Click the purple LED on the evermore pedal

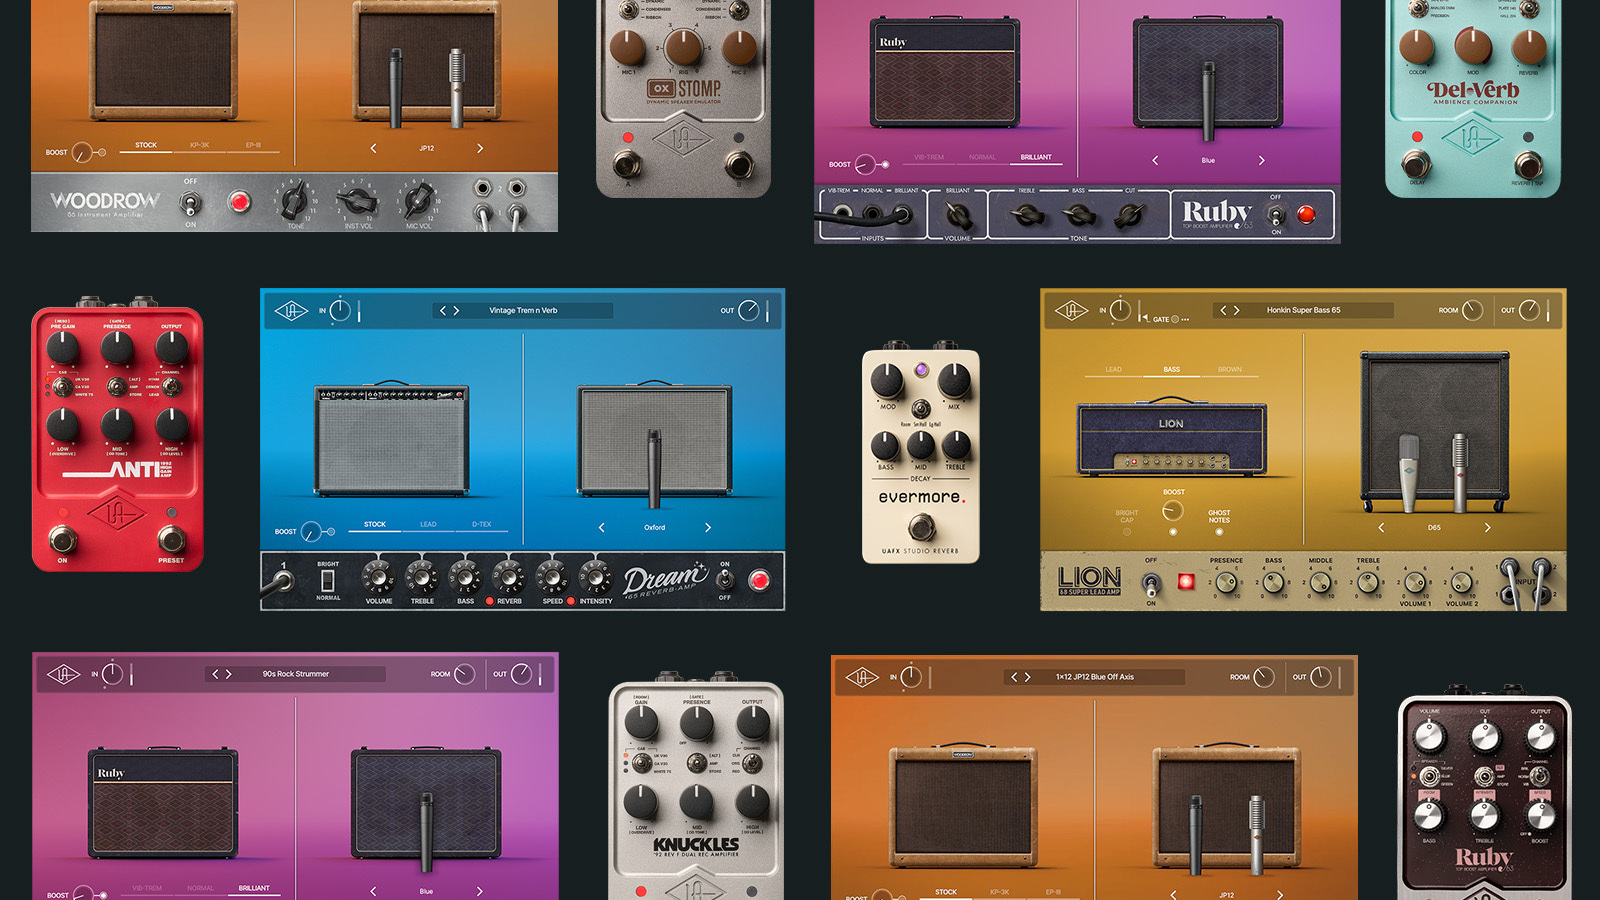(921, 370)
